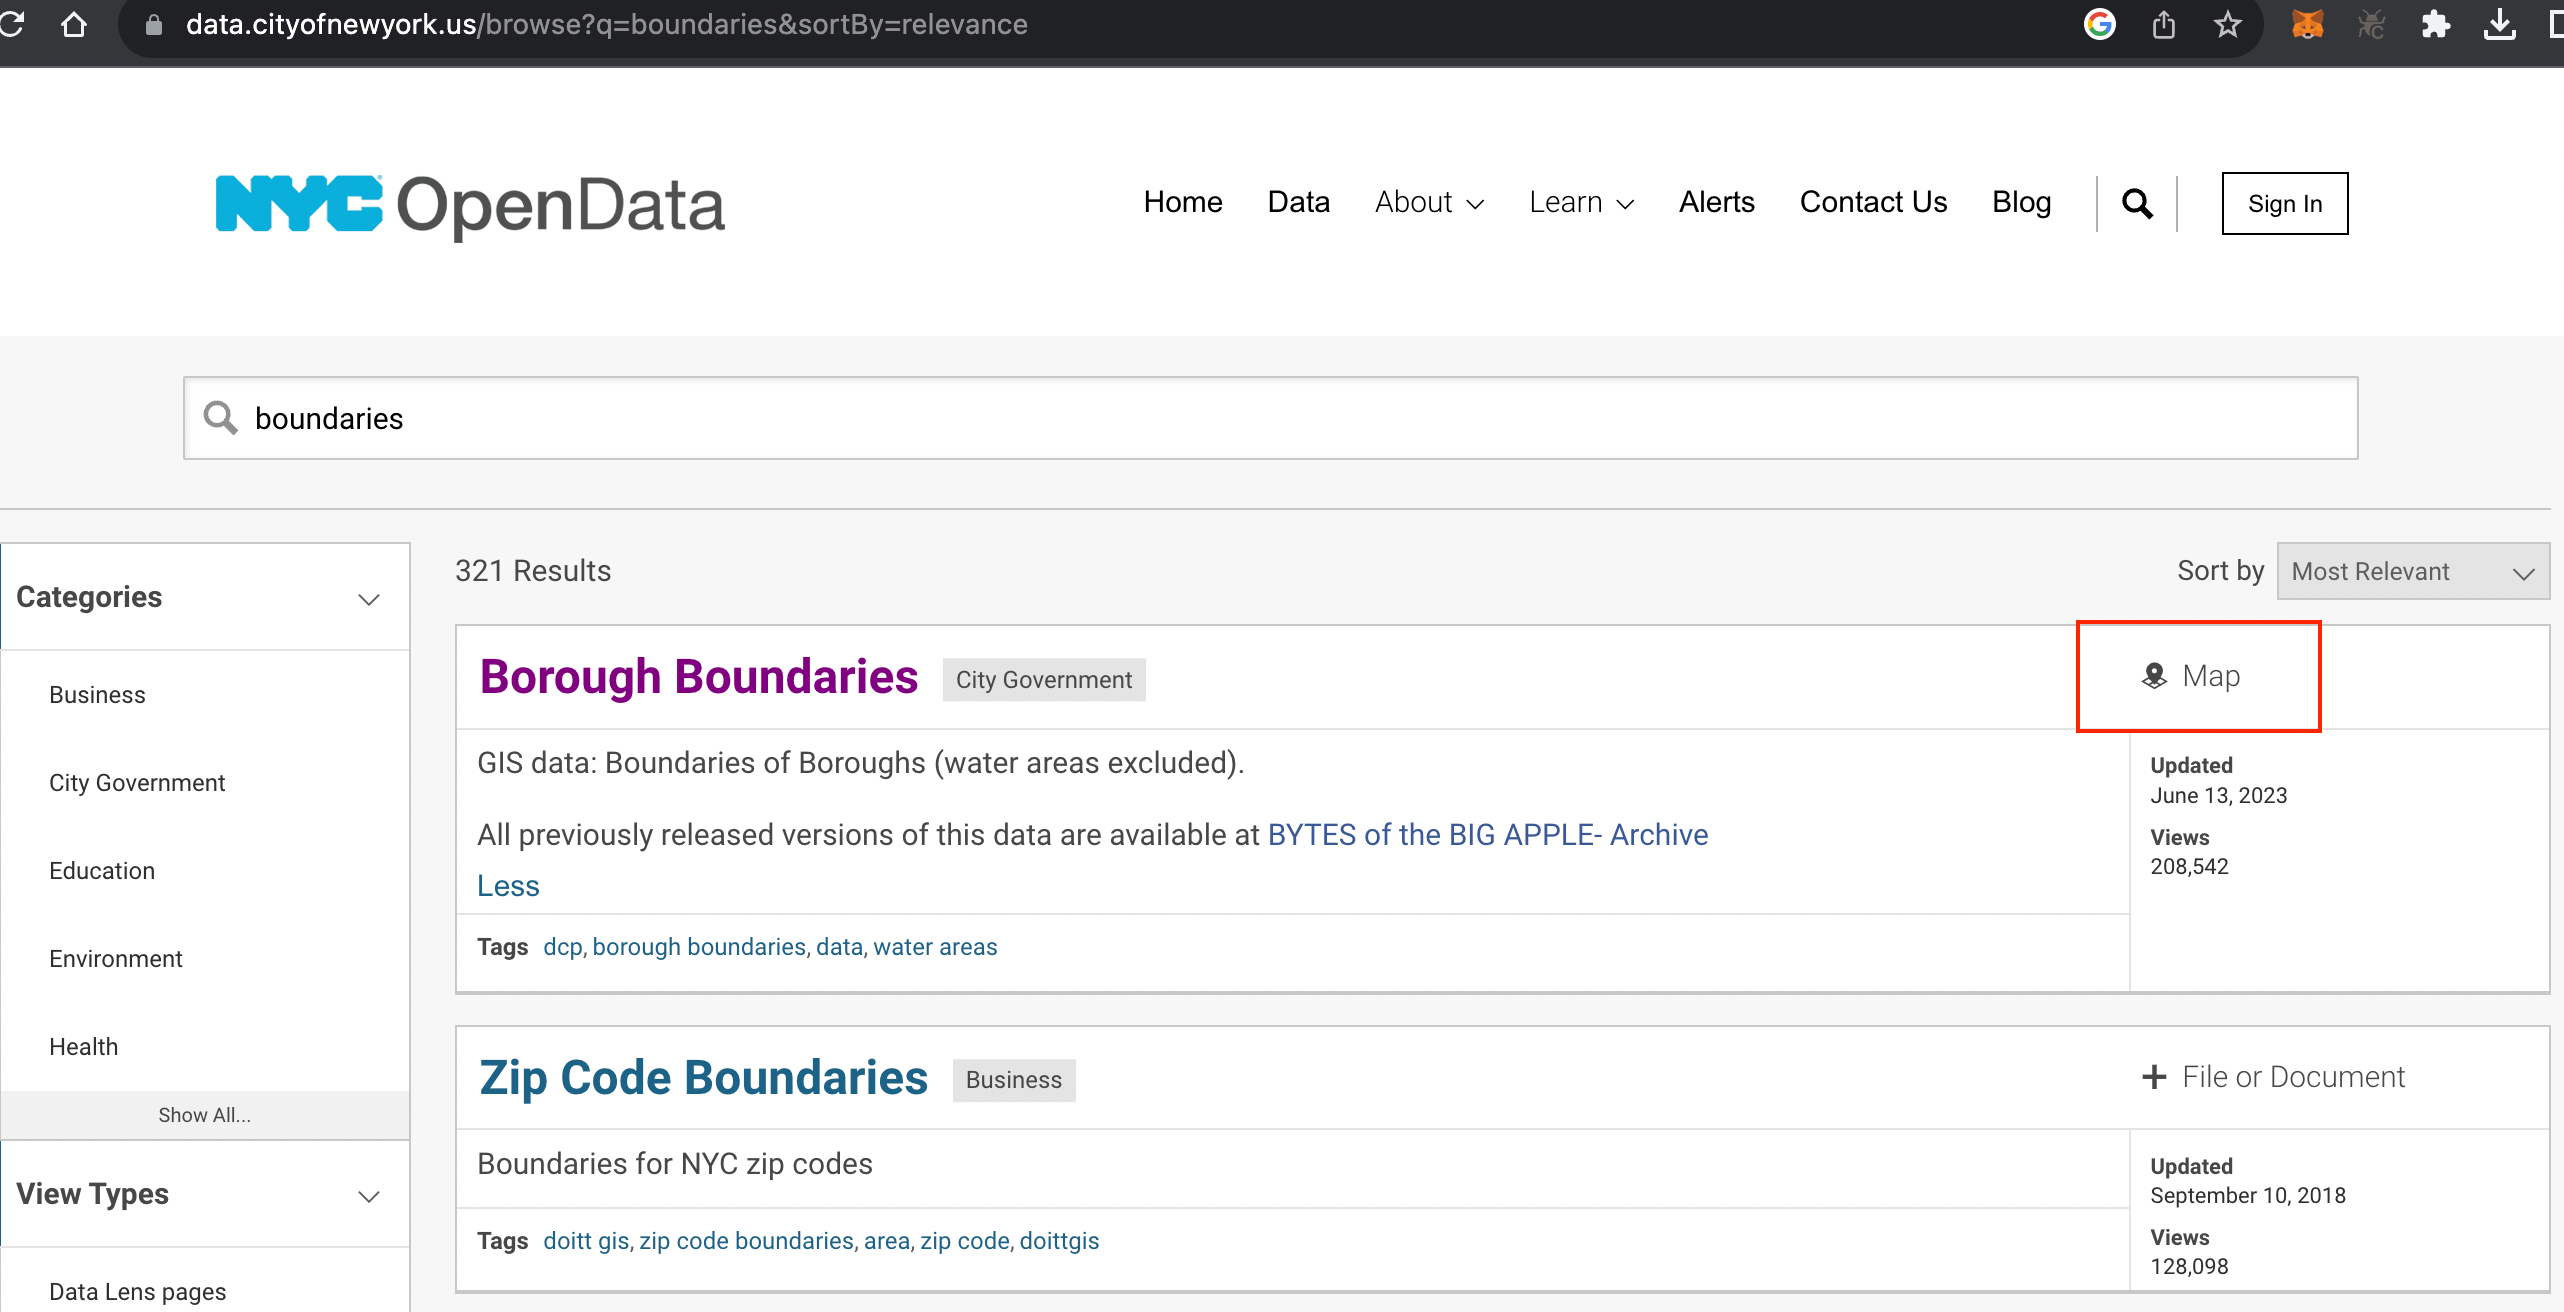Open the Data nav item

click(1298, 202)
